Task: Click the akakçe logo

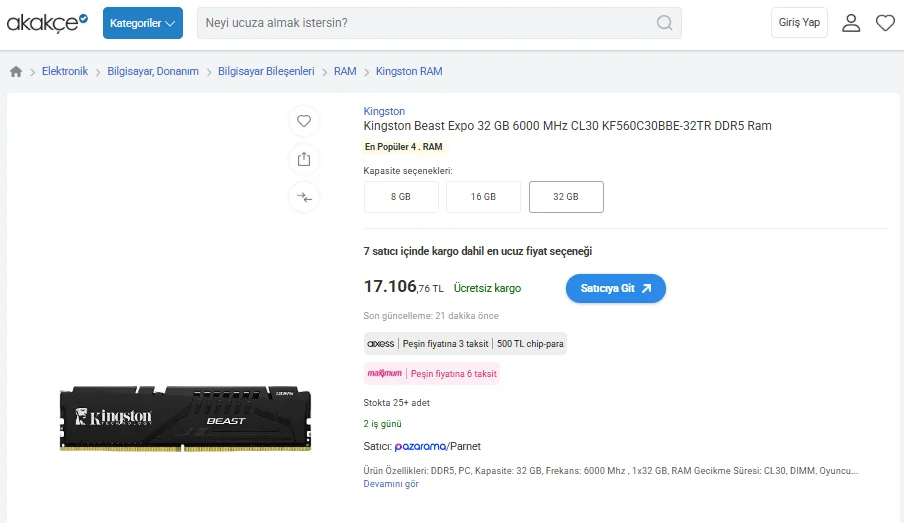Action: (48, 22)
